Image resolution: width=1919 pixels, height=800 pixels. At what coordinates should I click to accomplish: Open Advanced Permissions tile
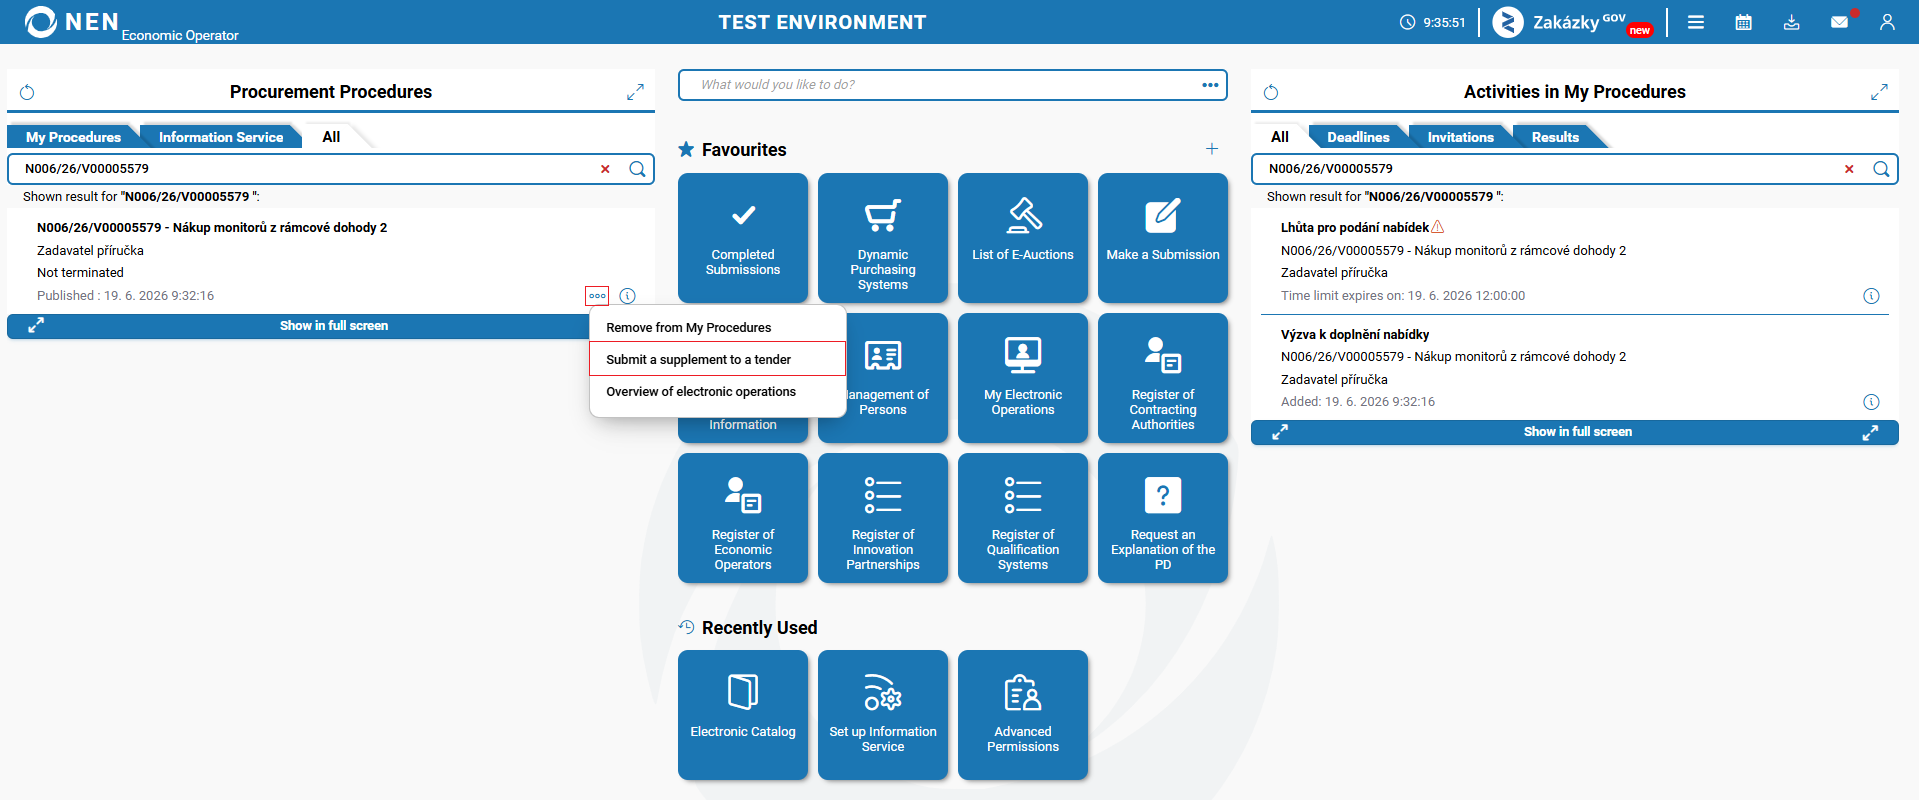[1023, 715]
